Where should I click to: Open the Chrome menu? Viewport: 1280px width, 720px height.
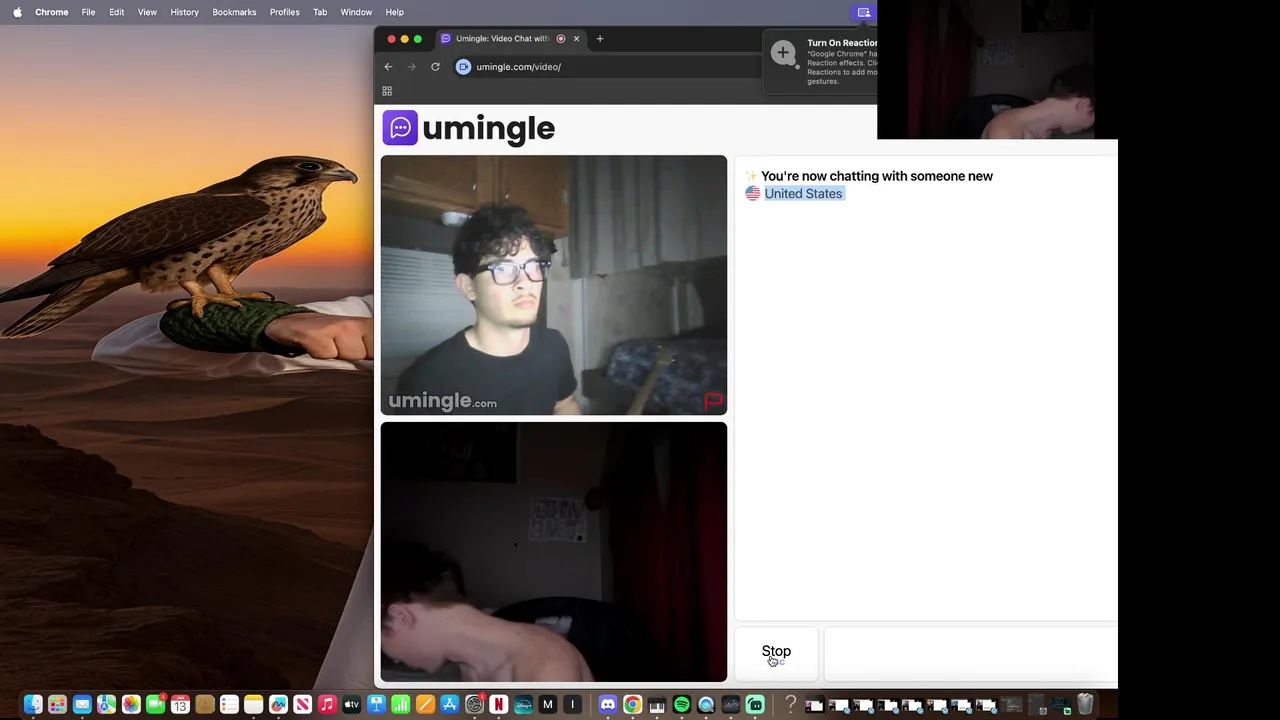tap(51, 12)
